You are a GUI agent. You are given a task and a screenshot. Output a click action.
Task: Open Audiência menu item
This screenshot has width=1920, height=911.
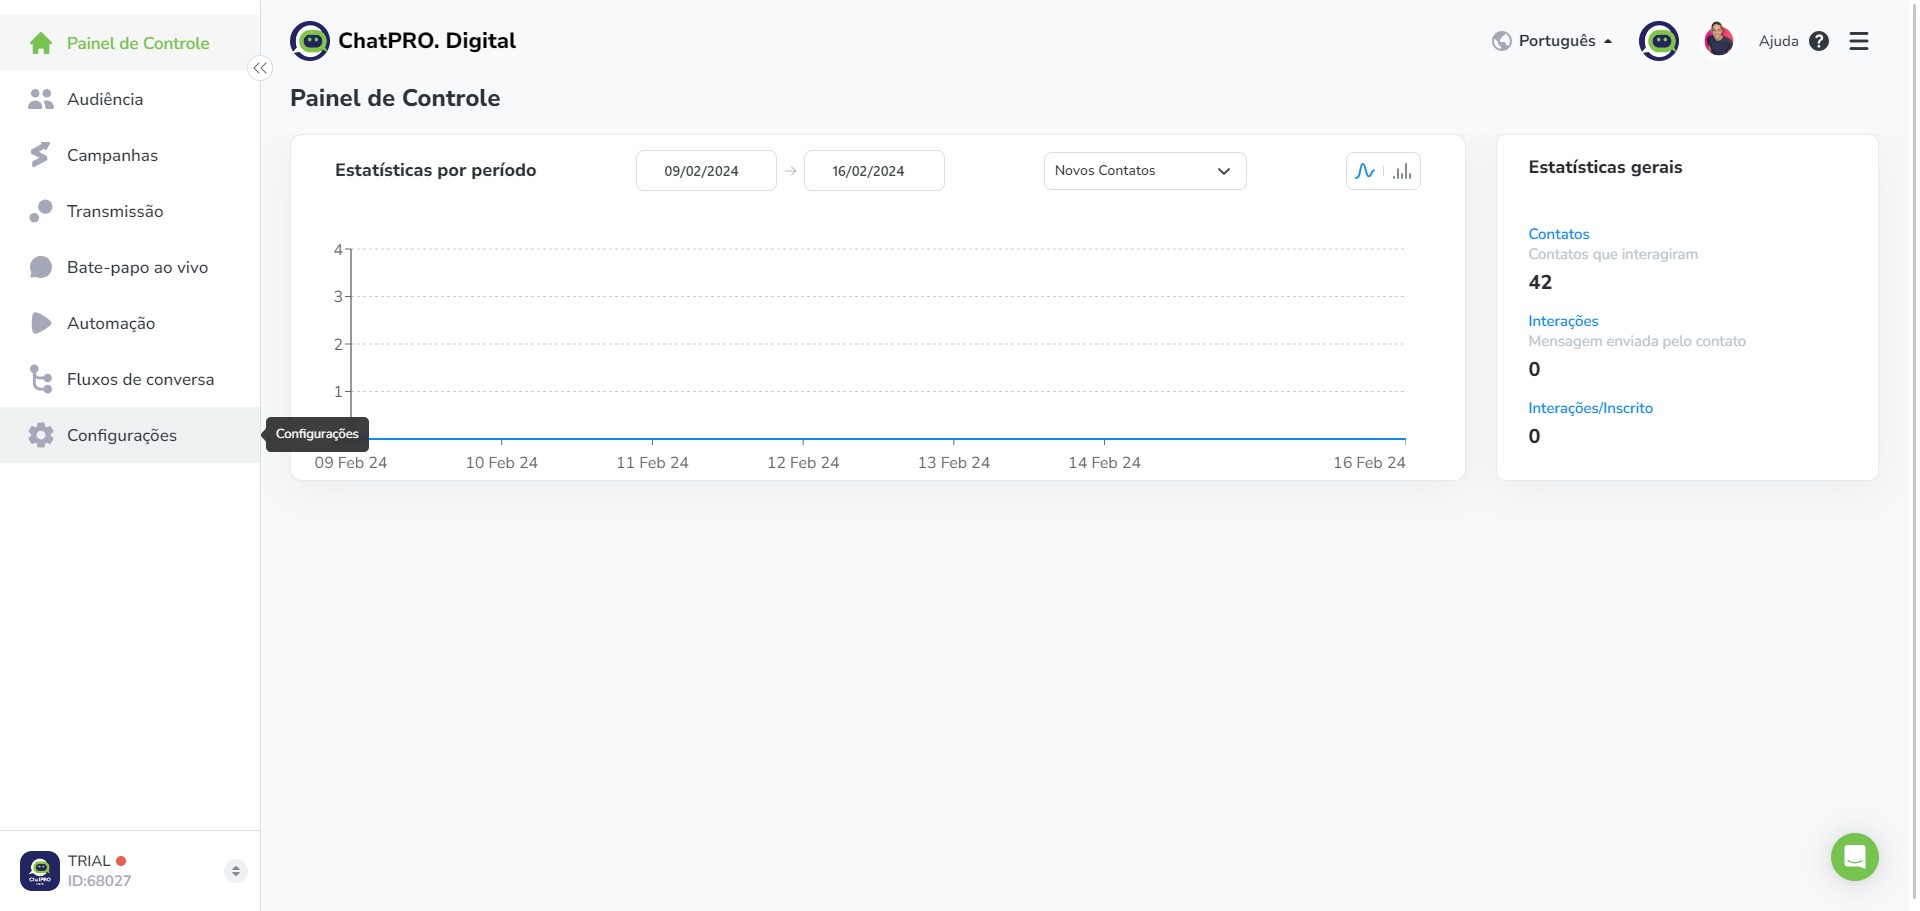(x=130, y=99)
